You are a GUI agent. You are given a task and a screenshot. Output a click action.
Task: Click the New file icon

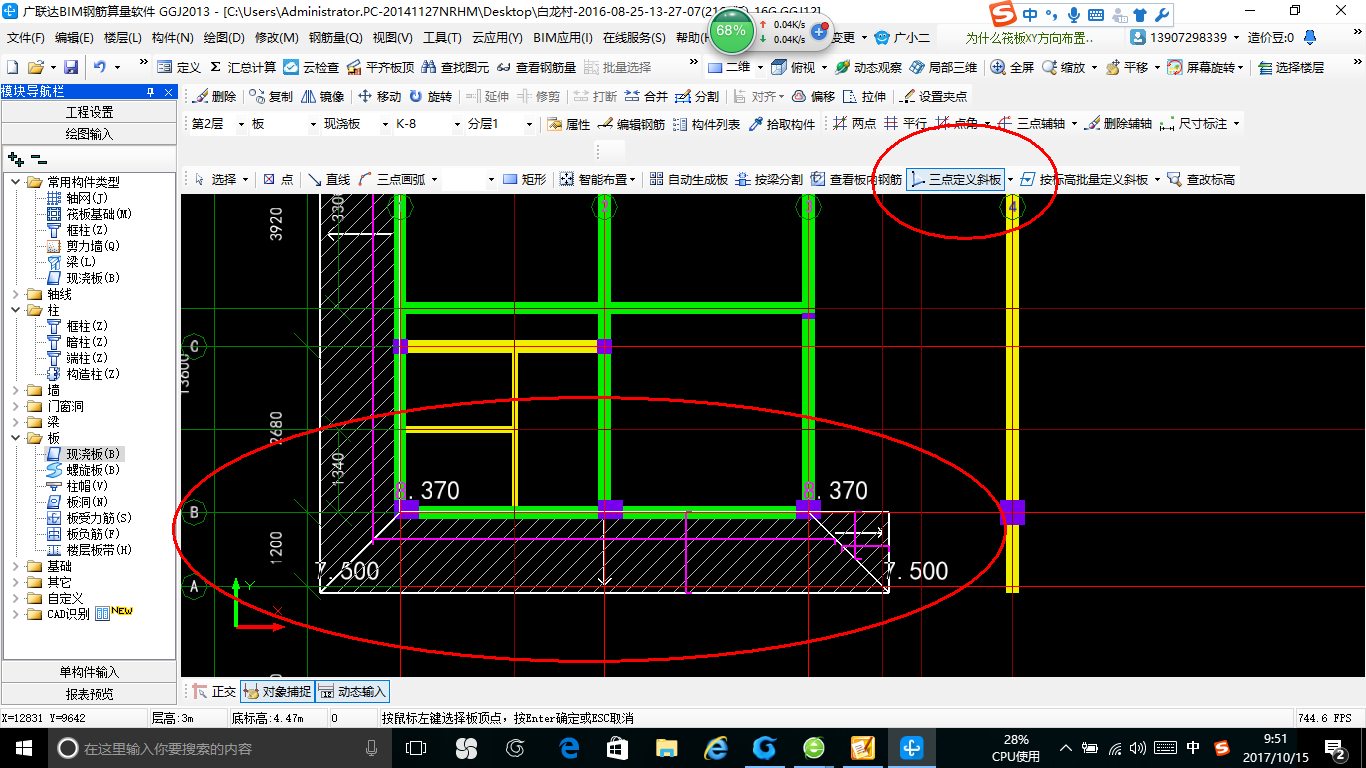pyautogui.click(x=12, y=67)
